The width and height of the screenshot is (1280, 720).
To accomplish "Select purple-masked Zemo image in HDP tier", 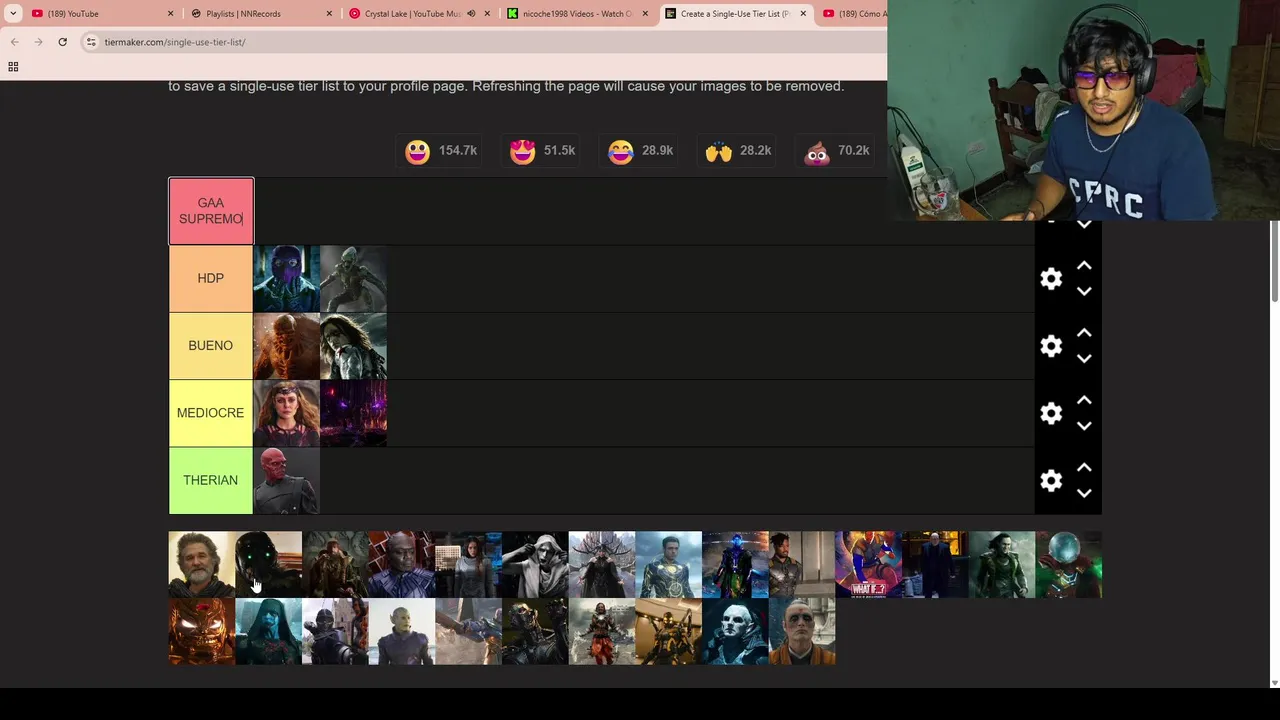I will (286, 279).
